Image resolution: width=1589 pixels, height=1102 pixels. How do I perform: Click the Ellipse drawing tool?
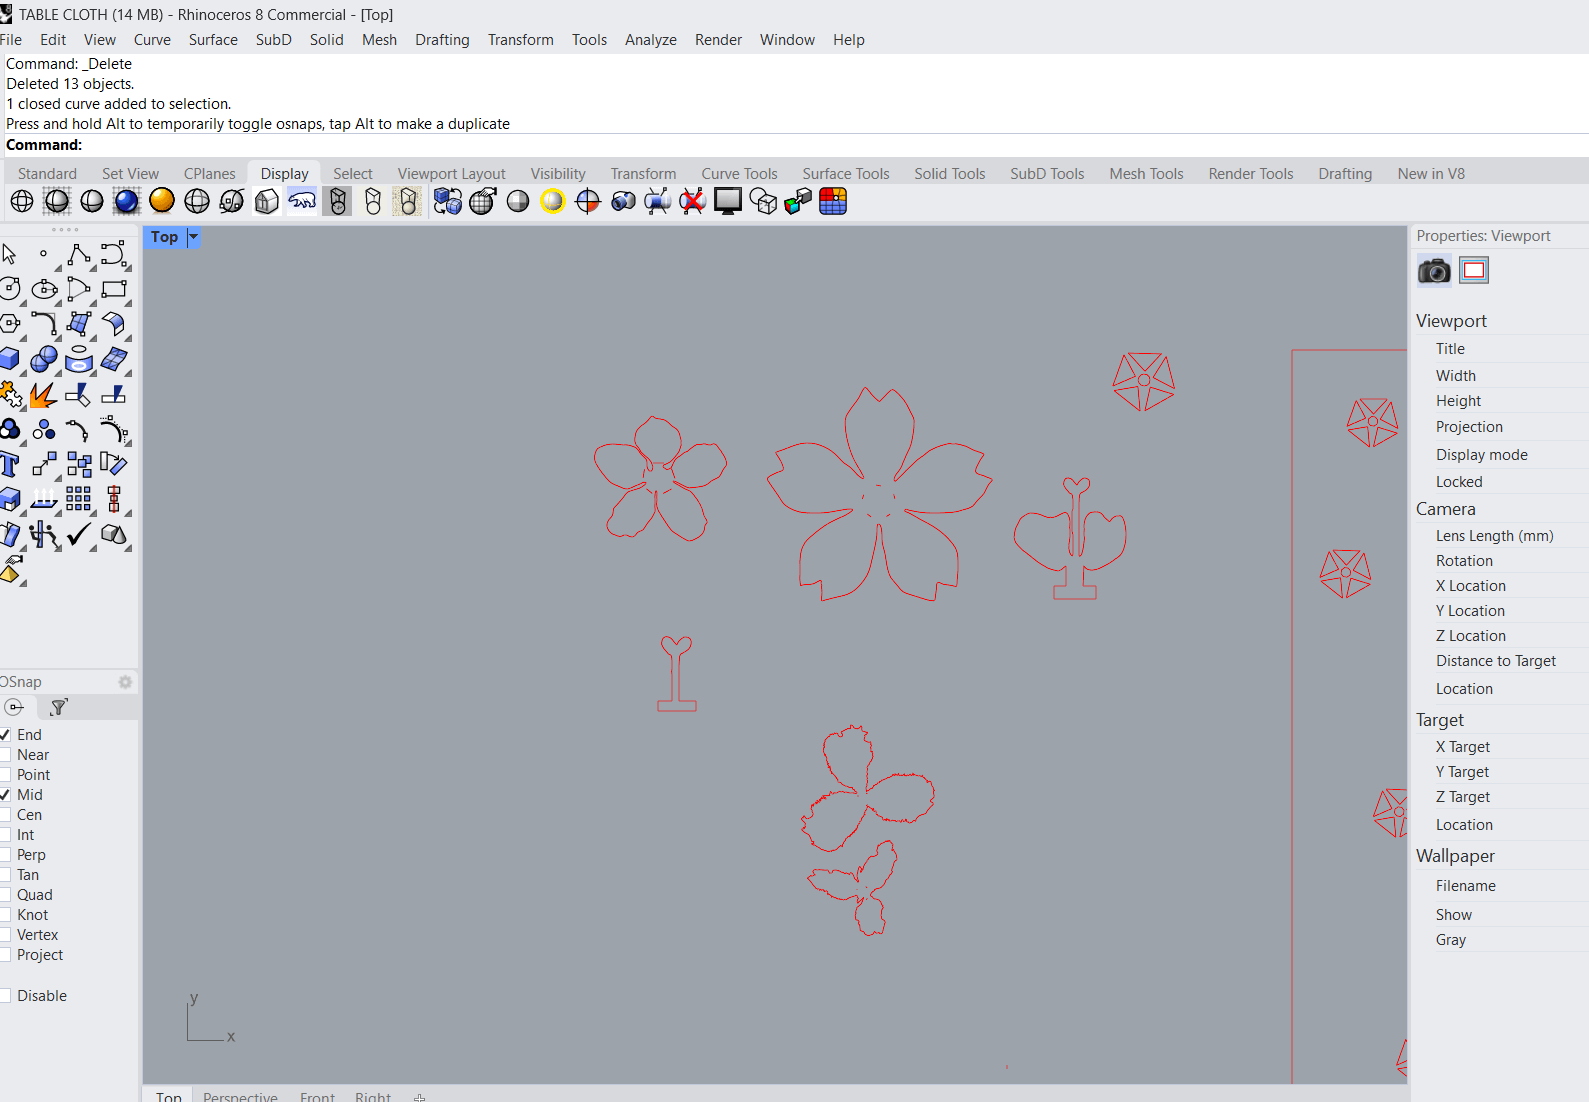tap(44, 290)
